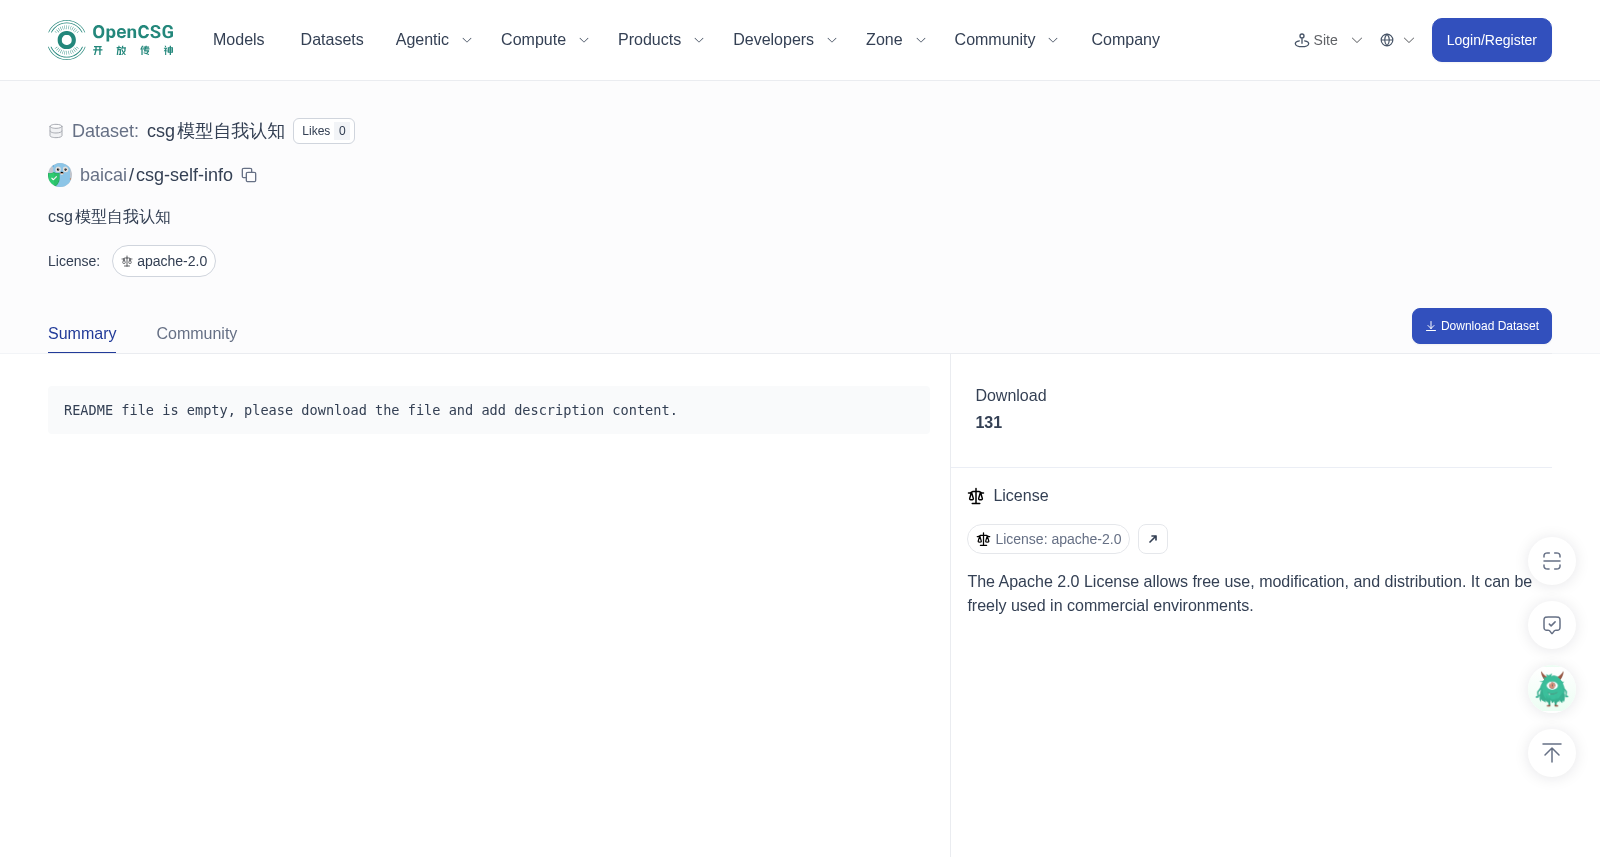Click Download Dataset button
The image size is (1600, 857).
pos(1482,326)
